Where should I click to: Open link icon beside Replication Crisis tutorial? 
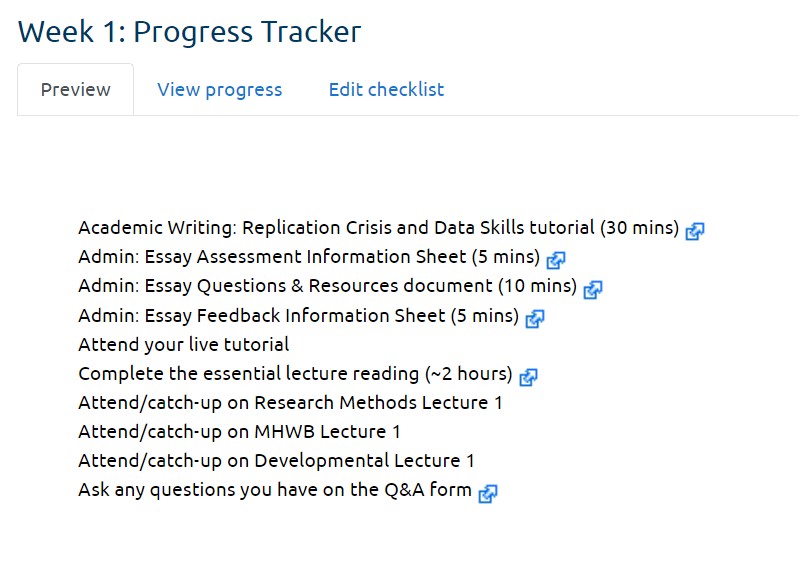pyautogui.click(x=695, y=231)
